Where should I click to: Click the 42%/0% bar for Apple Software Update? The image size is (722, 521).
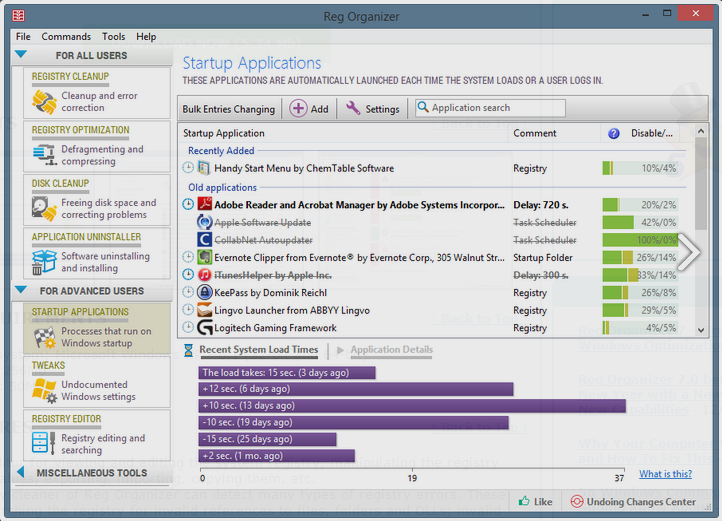(640, 222)
